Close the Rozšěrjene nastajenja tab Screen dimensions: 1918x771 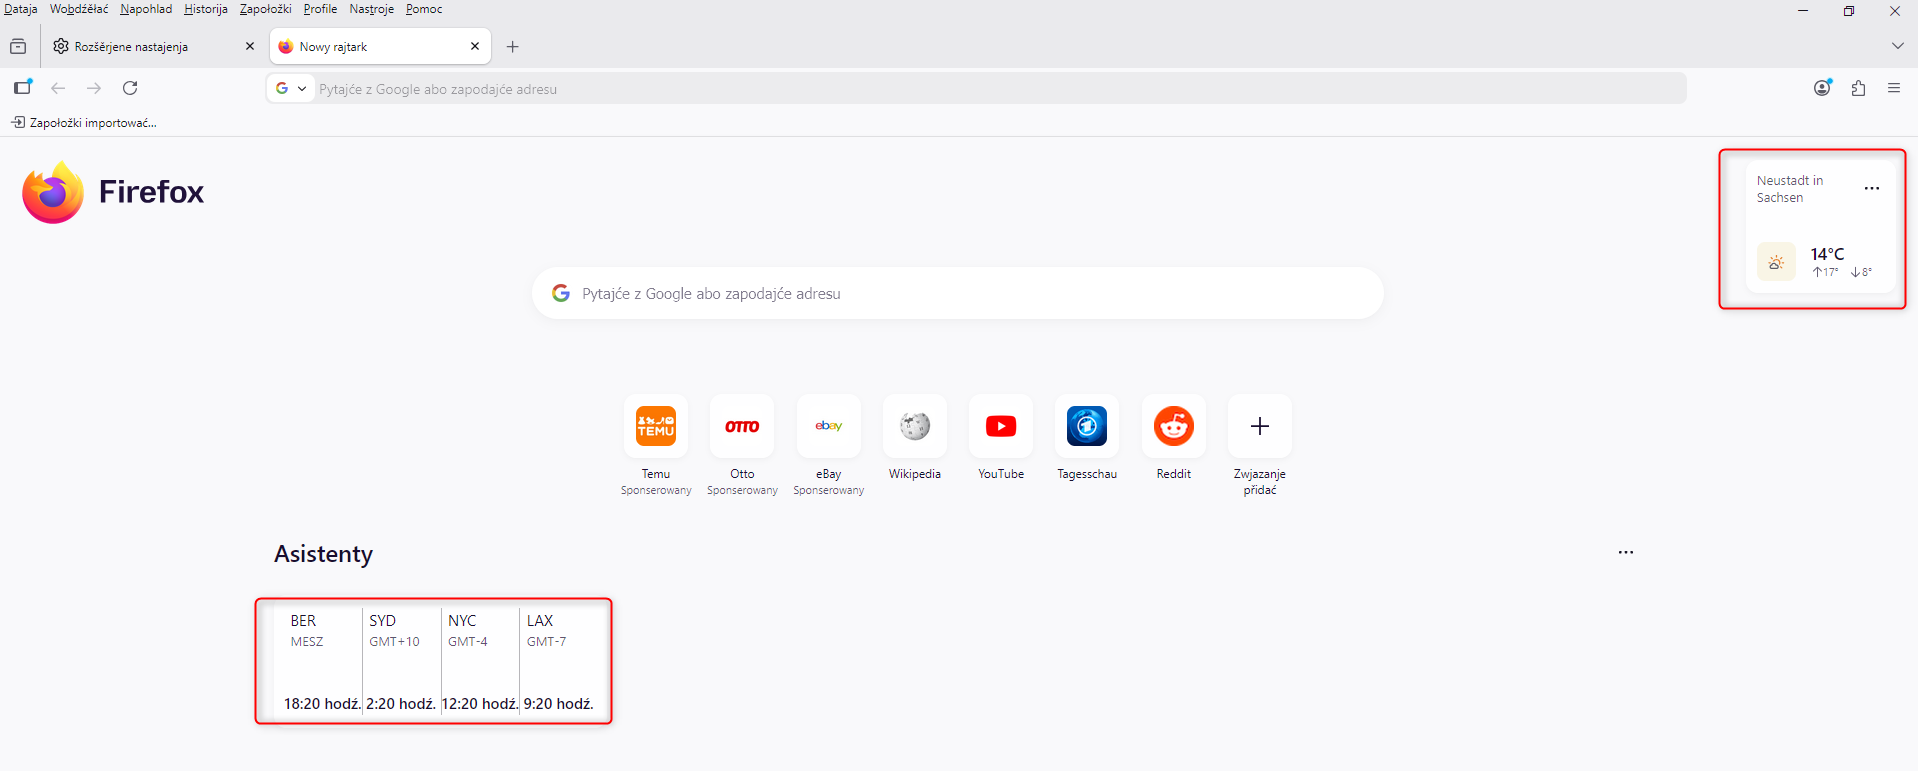(250, 46)
